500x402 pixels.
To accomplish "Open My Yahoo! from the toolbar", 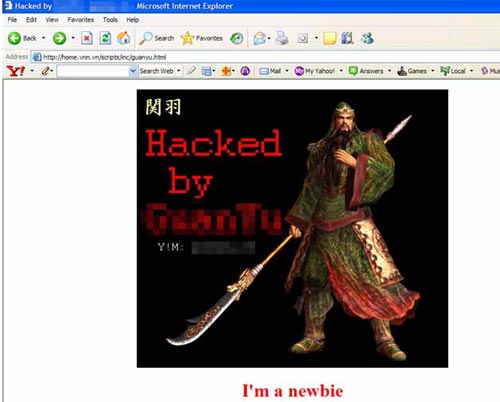I will click(314, 71).
